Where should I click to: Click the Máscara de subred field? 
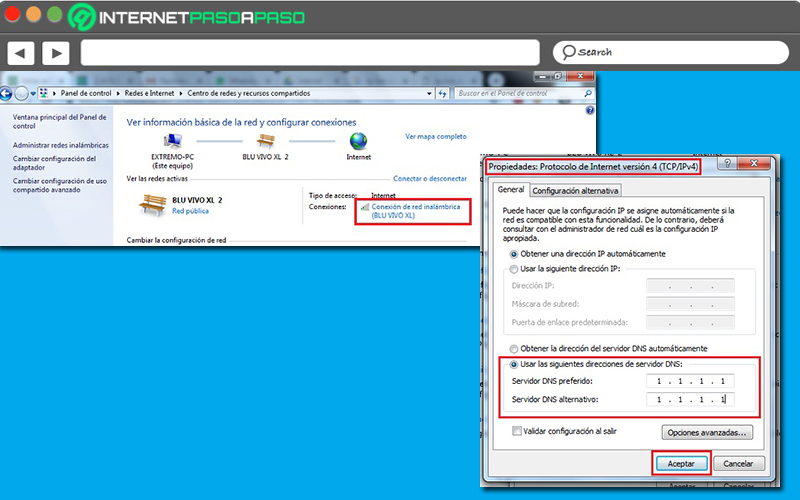pos(690,304)
